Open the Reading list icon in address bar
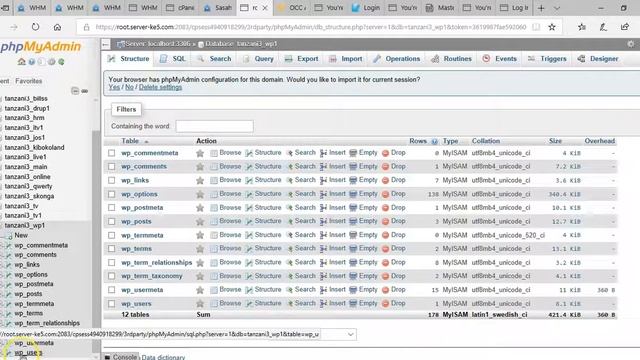Viewport: 640px width, 360px height. click(536, 27)
